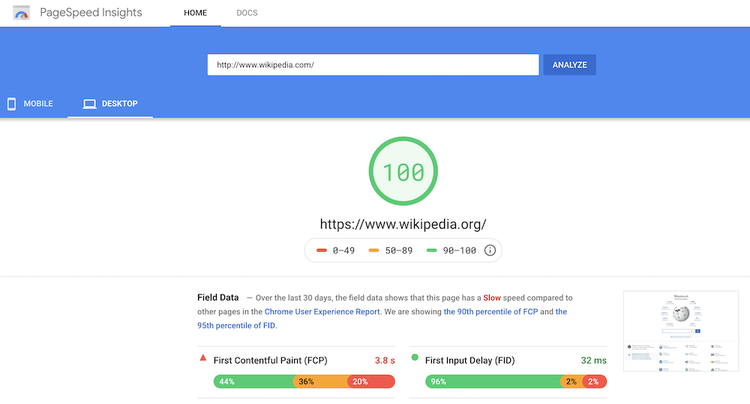The image size is (750, 404).
Task: Open the DOCS tab
Action: (x=247, y=13)
